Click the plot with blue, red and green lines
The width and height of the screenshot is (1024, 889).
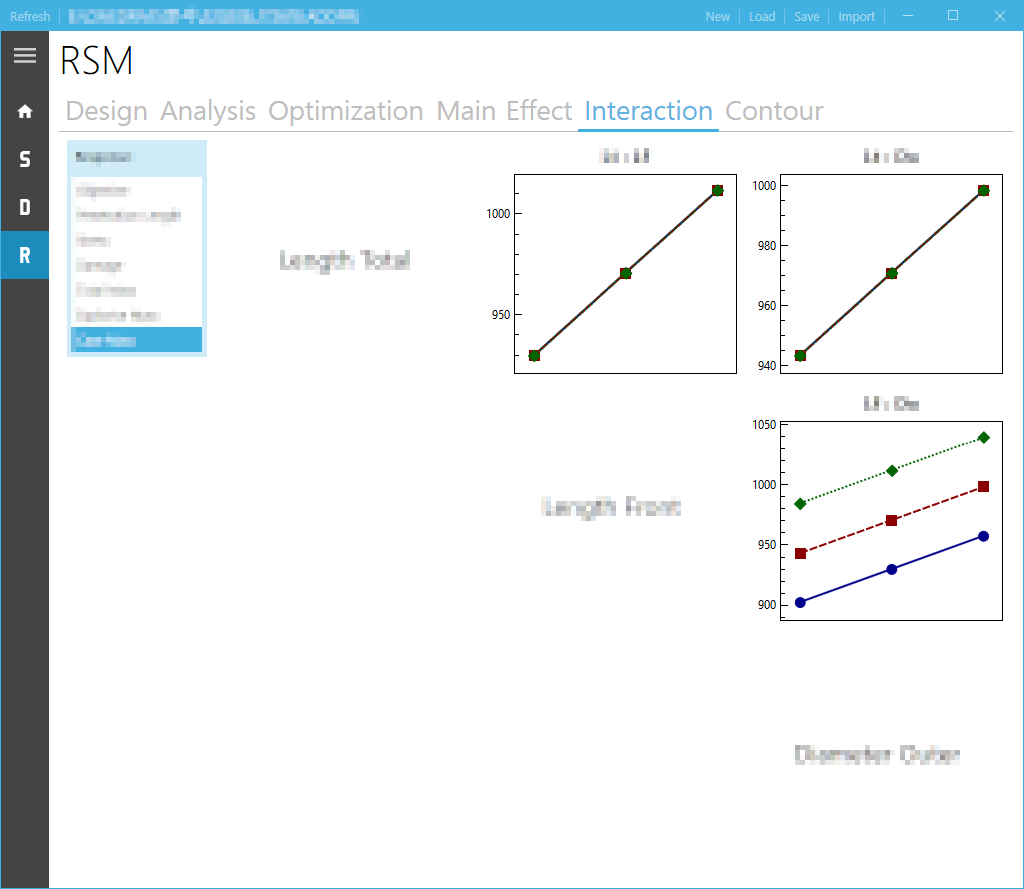[x=891, y=521]
